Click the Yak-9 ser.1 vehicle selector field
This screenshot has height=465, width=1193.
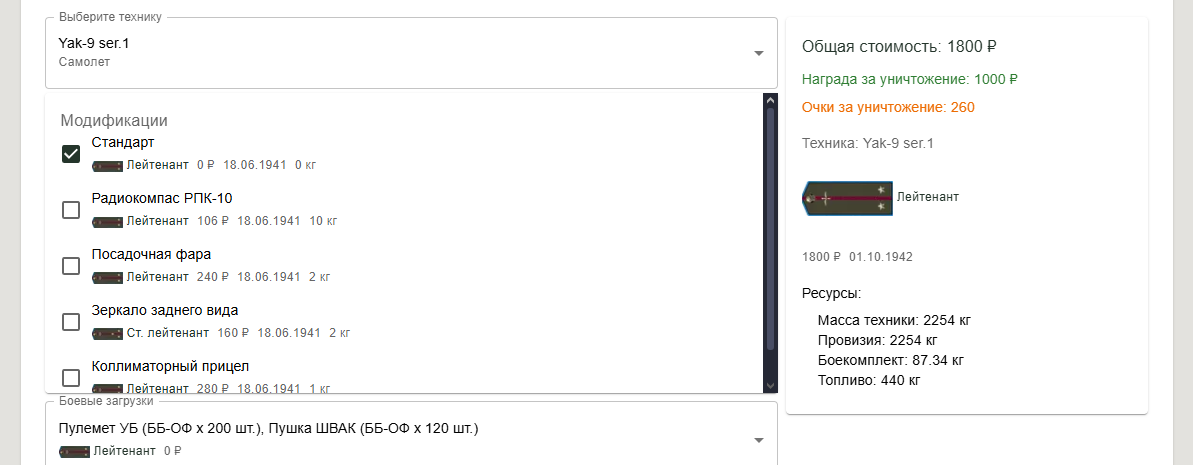click(x=400, y=53)
